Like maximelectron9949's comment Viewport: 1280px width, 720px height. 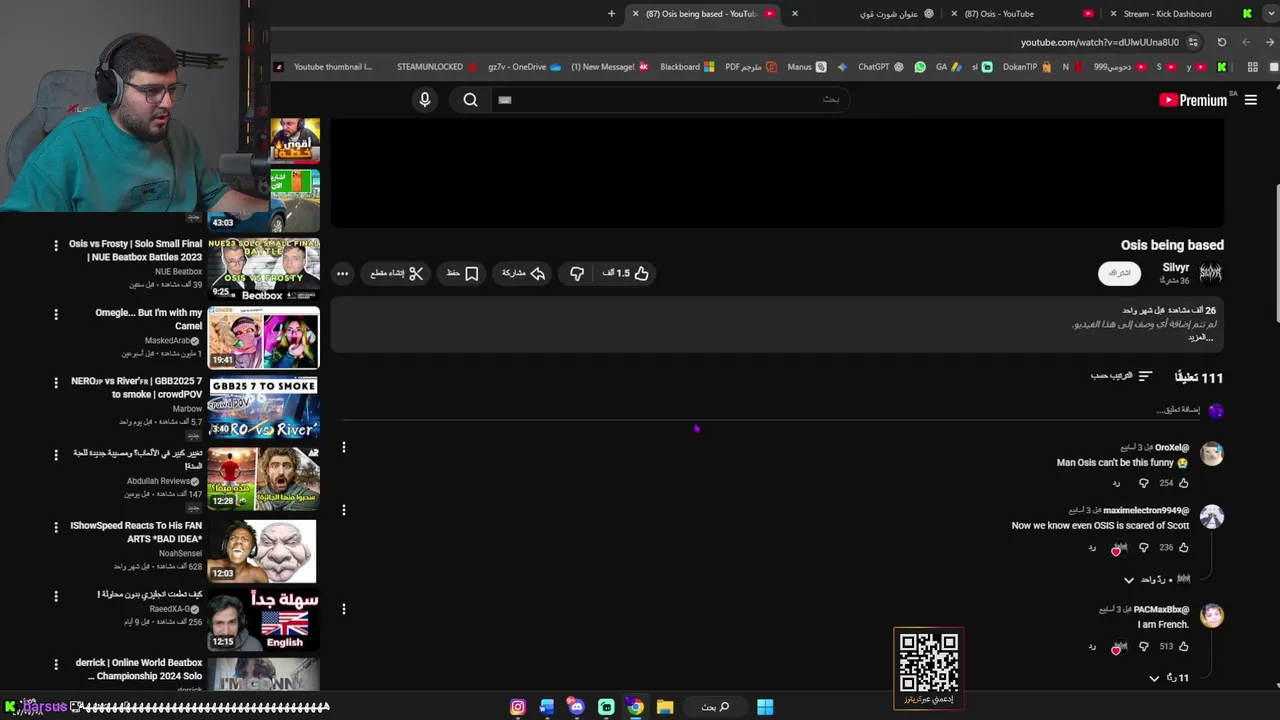(1184, 547)
